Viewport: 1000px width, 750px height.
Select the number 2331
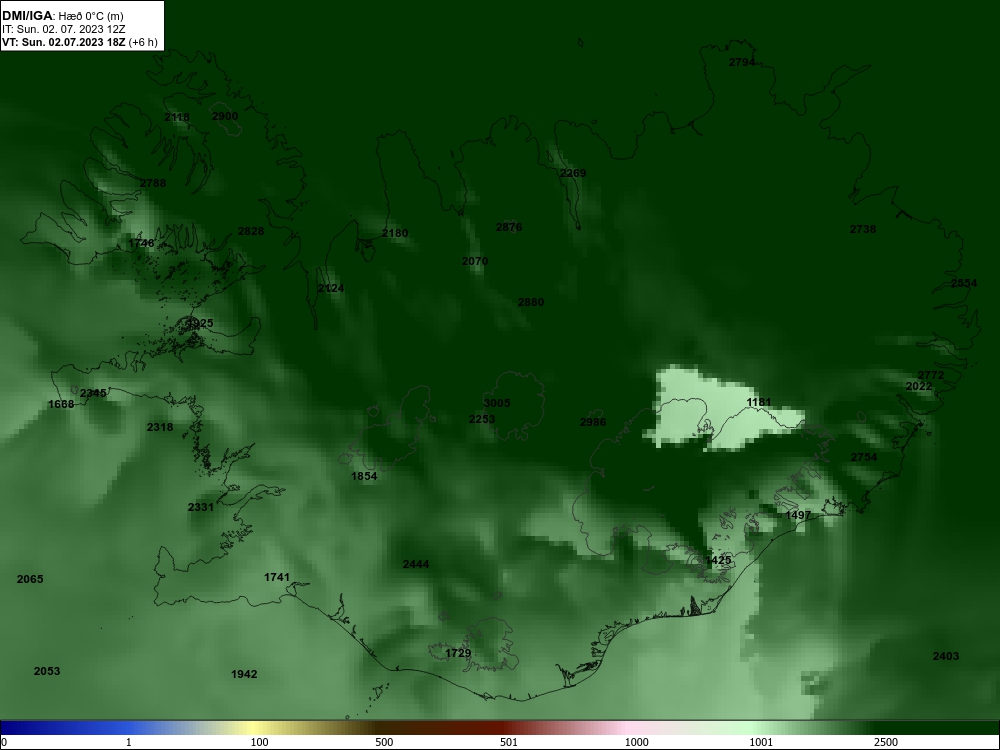pos(201,507)
